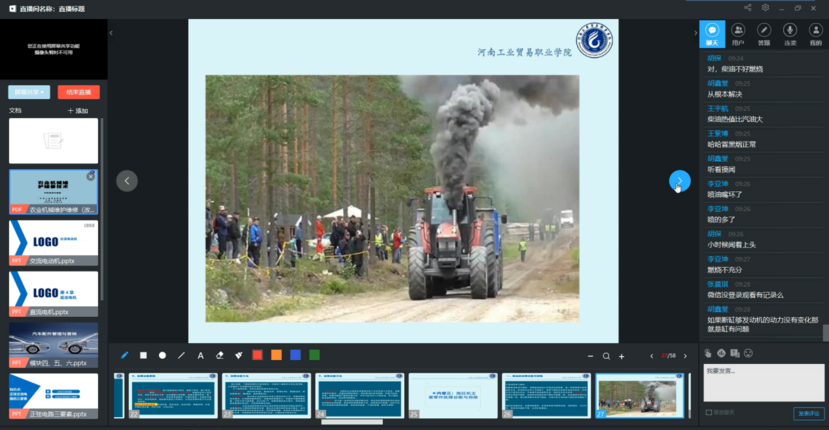Open the 模块四、五、六.pptx document
The height and width of the screenshot is (430, 829).
pos(53,345)
